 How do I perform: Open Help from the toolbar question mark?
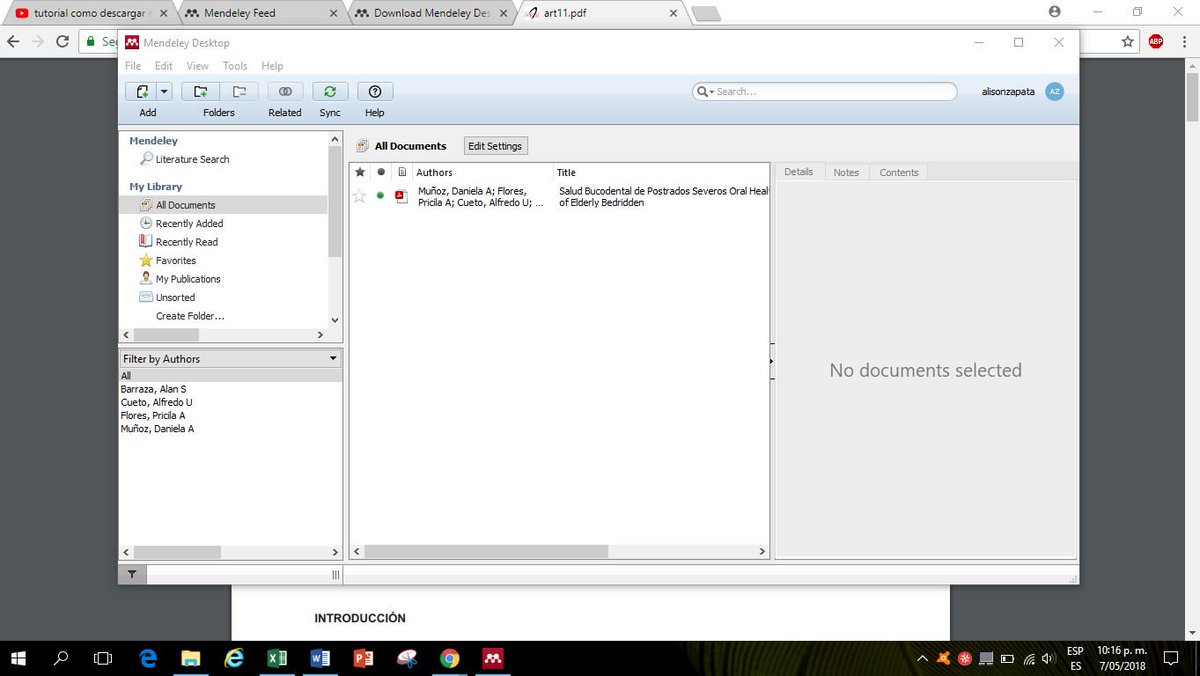tap(375, 91)
